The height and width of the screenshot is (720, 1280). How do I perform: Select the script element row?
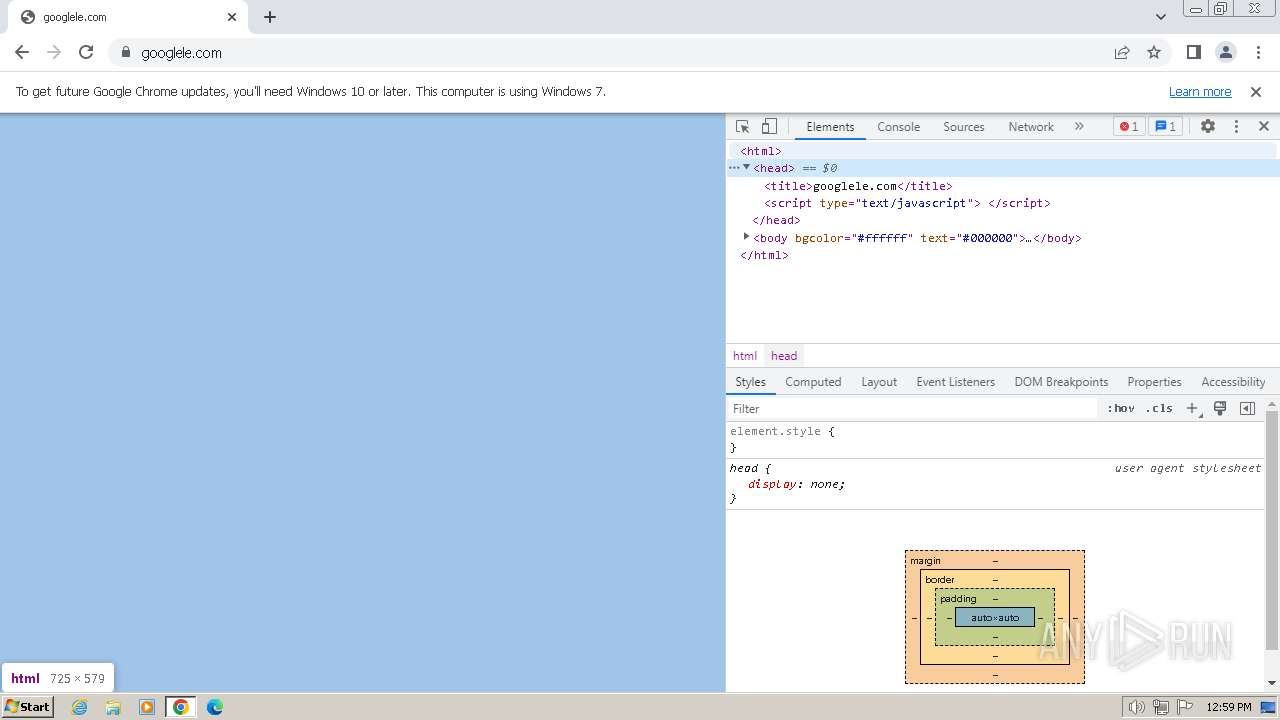(x=1001, y=203)
